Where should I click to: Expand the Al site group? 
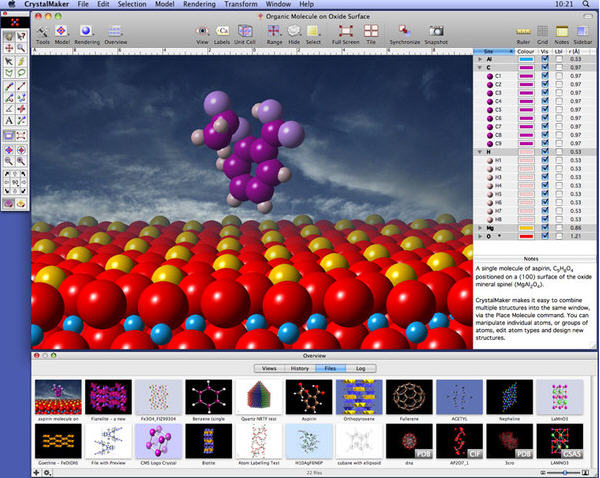point(478,59)
